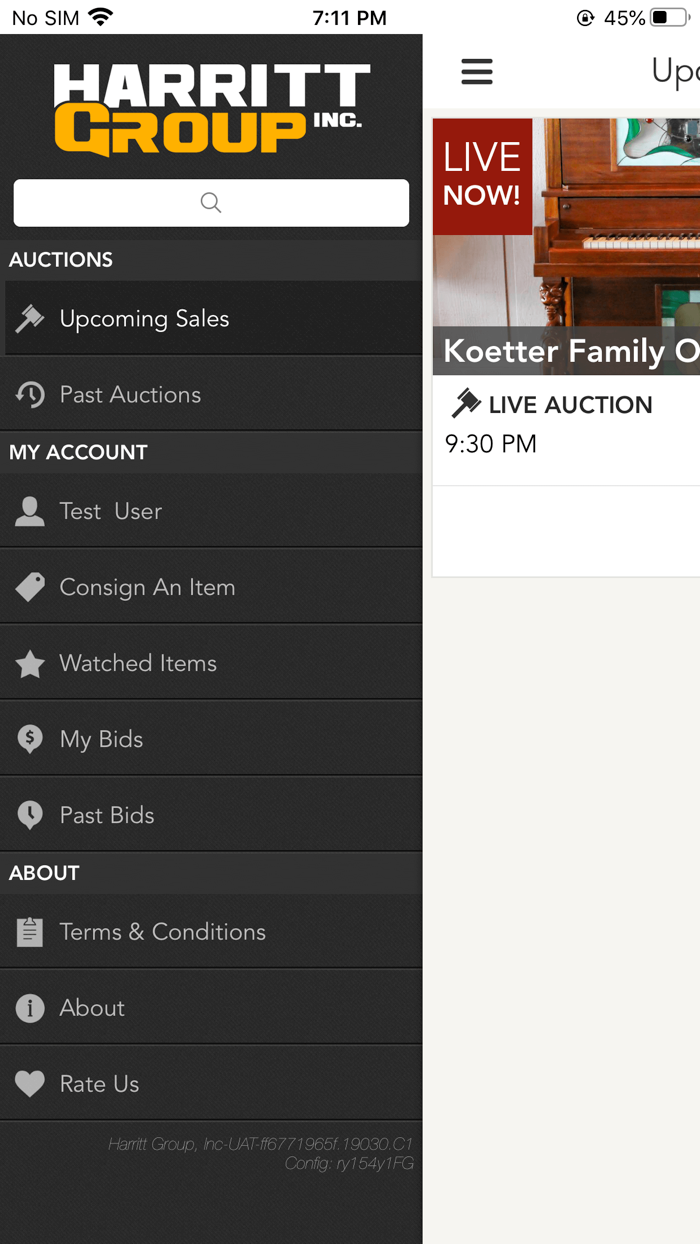
Task: Select Past Auctions from the sidebar
Action: click(x=130, y=395)
